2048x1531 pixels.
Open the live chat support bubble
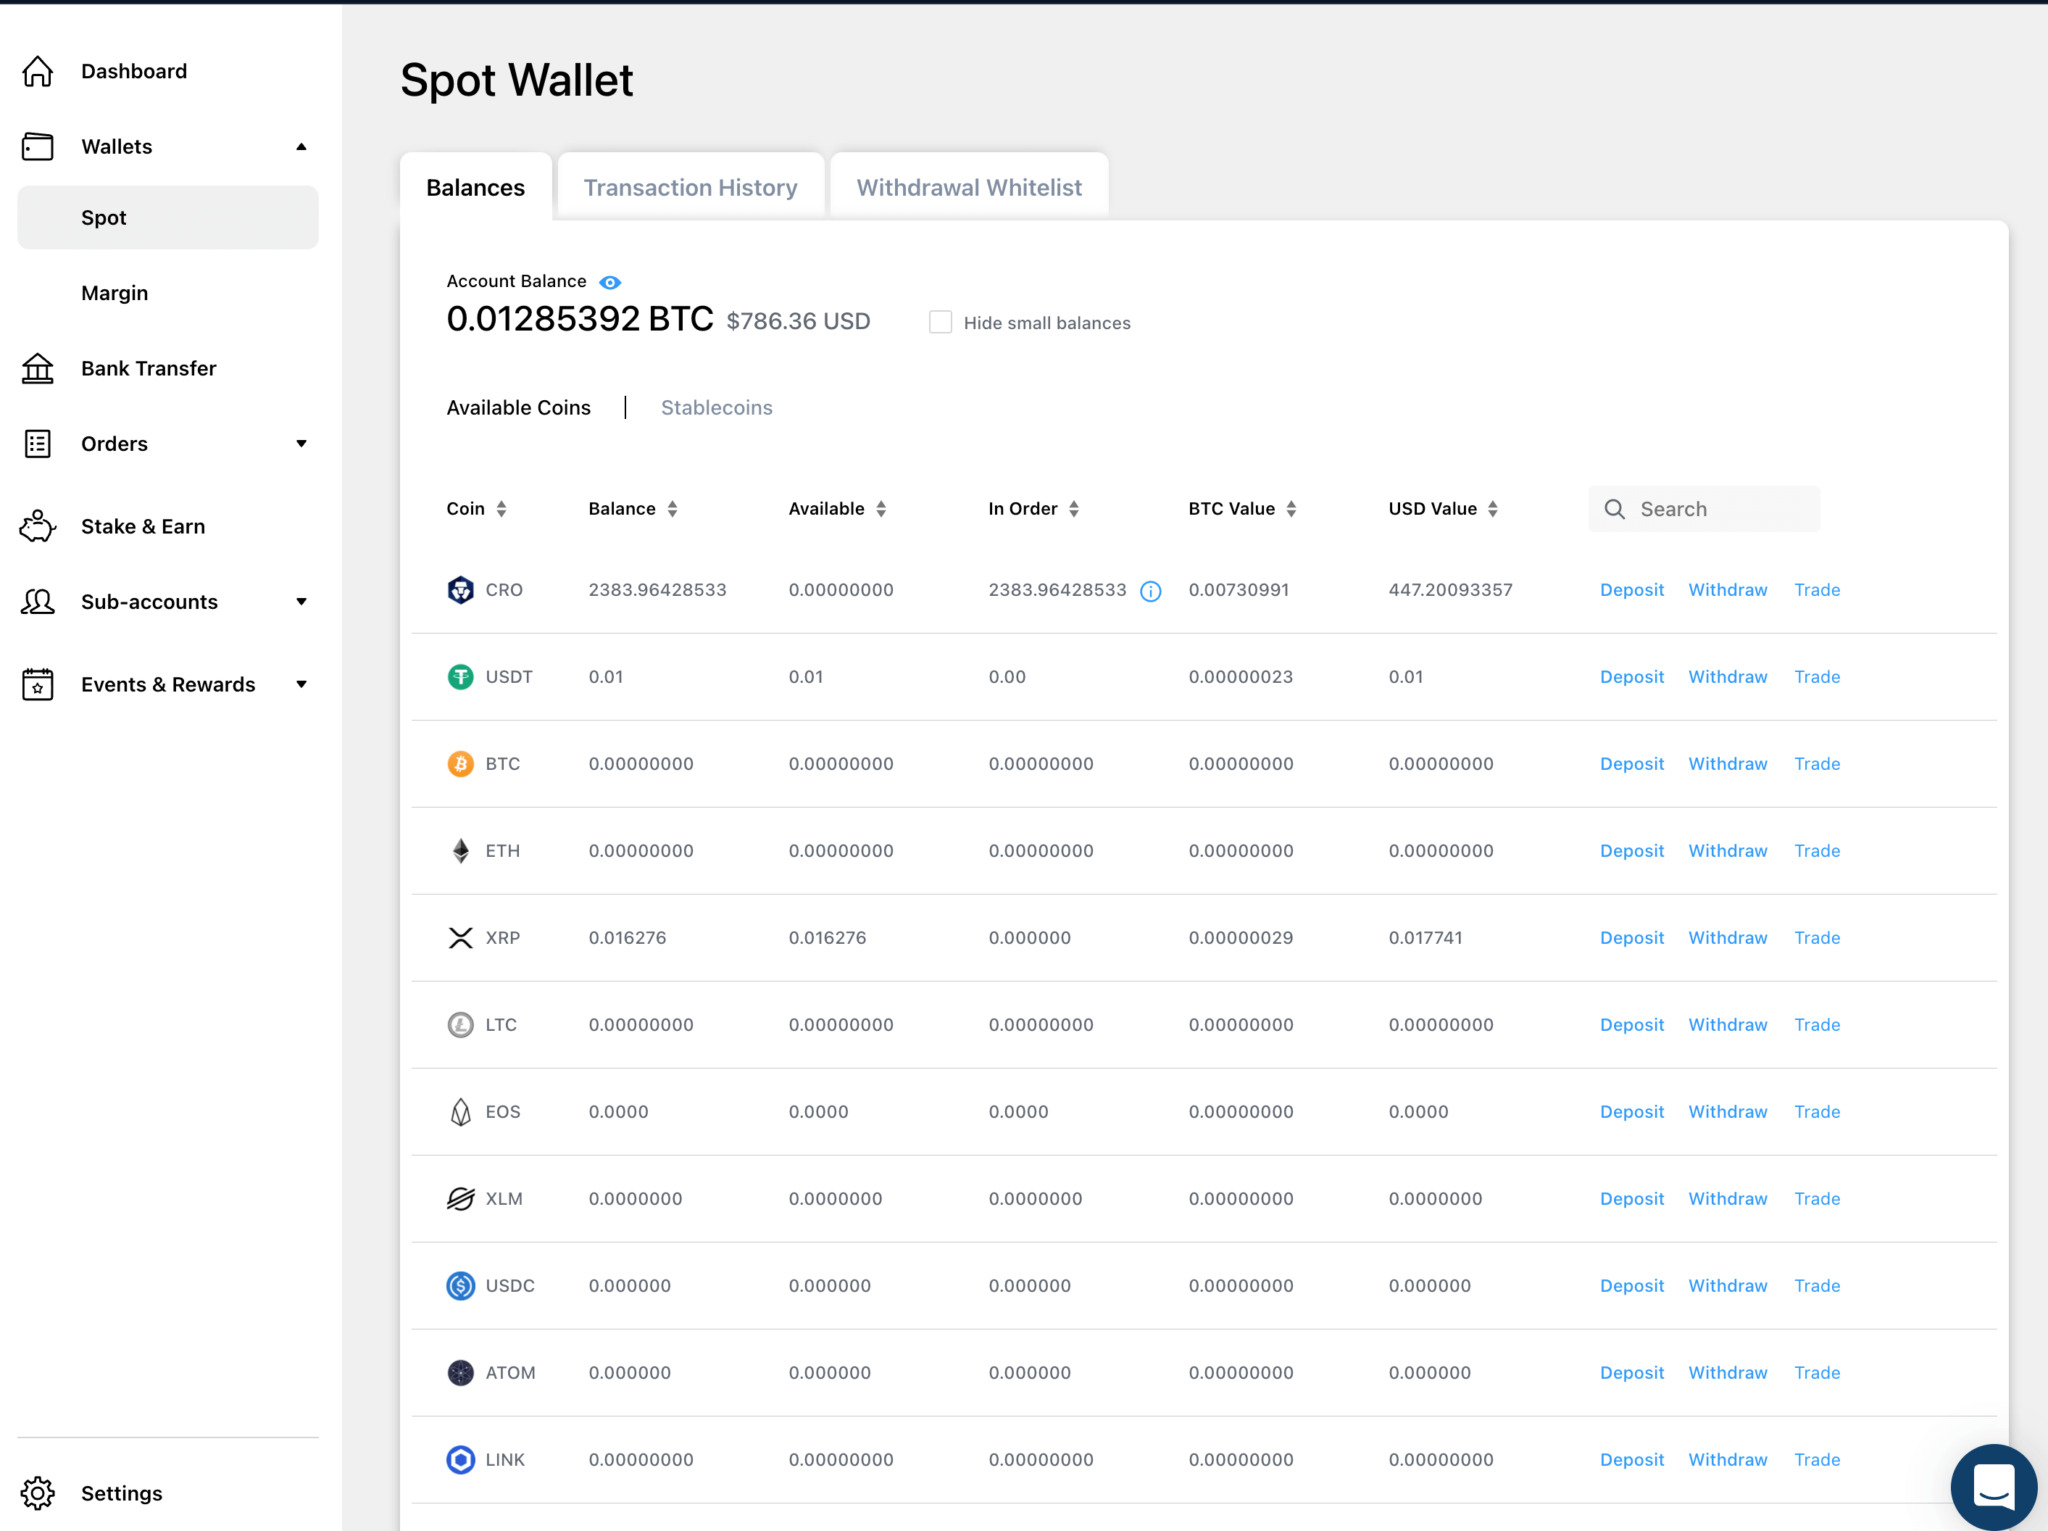pos(1993,1487)
